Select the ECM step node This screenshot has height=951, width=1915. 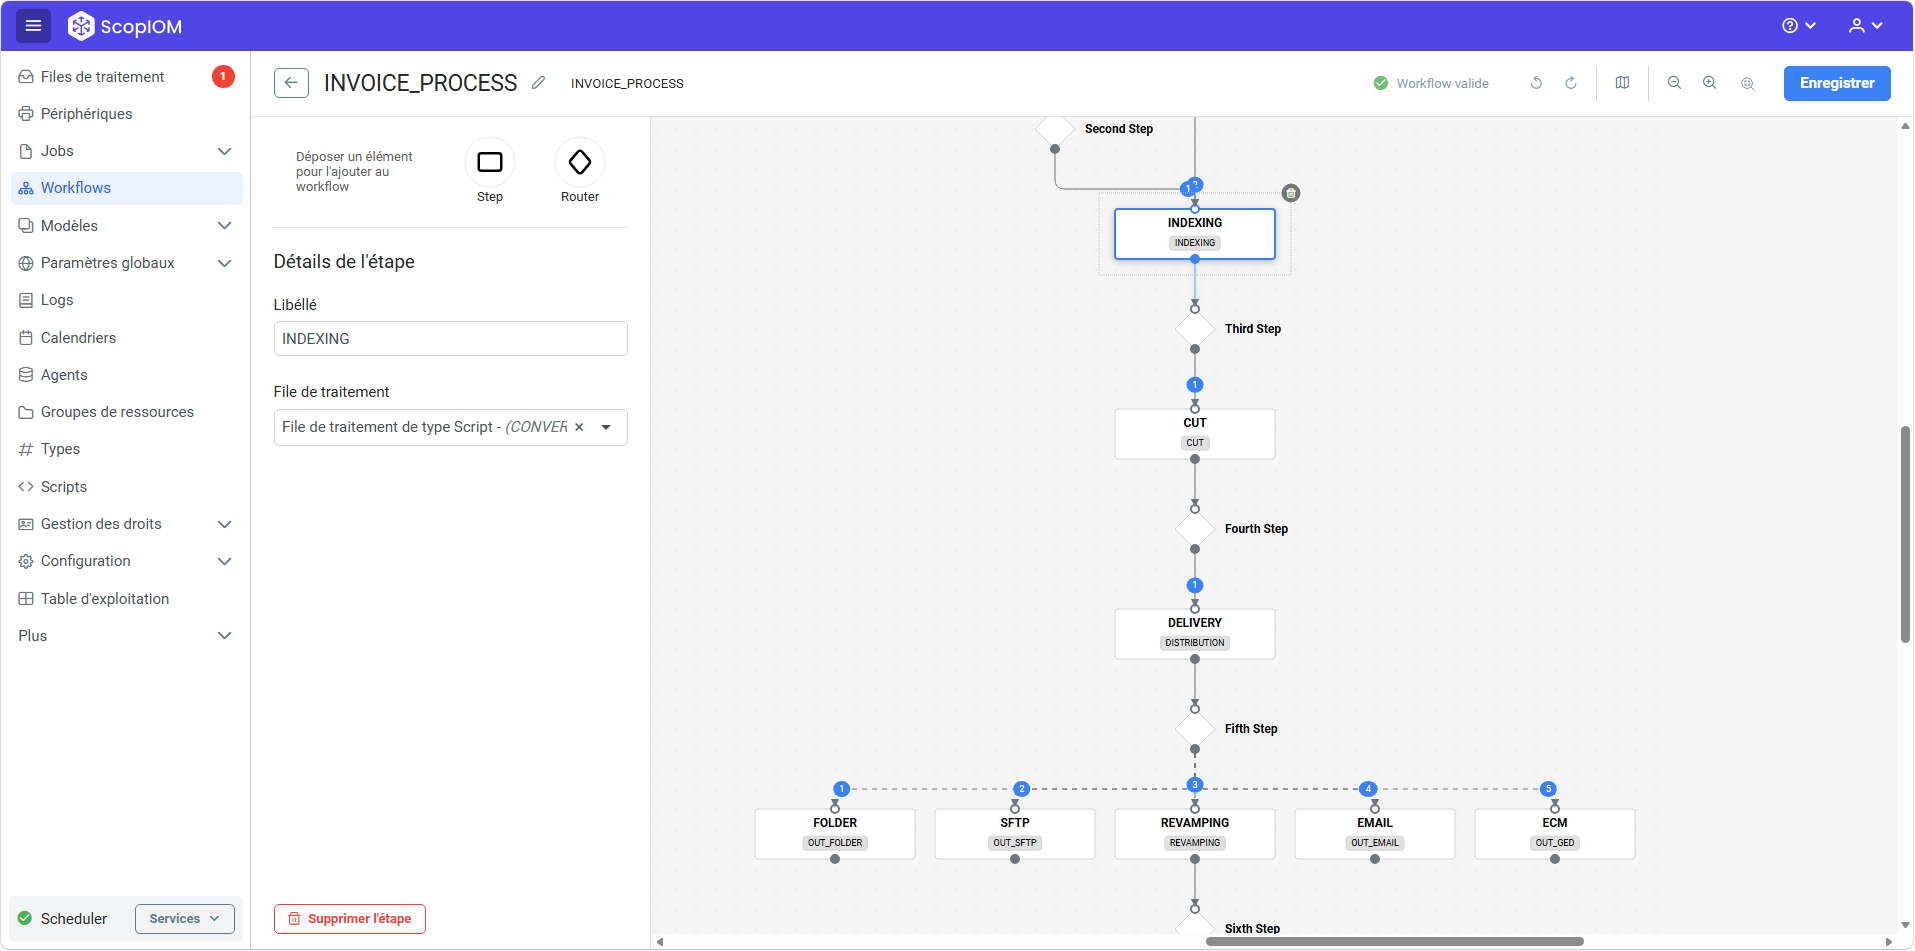coord(1555,833)
